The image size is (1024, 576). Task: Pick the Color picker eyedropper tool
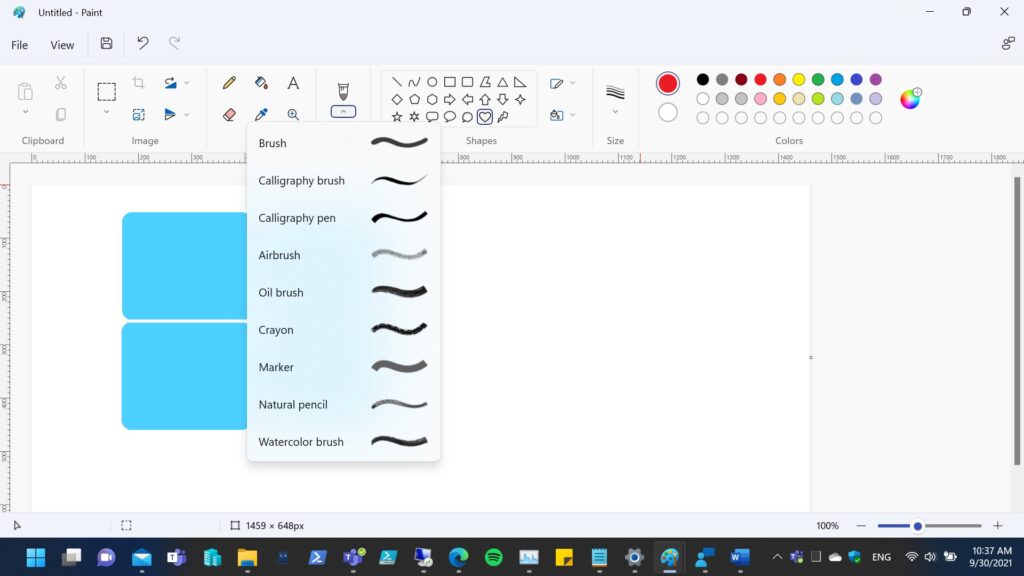tap(261, 115)
